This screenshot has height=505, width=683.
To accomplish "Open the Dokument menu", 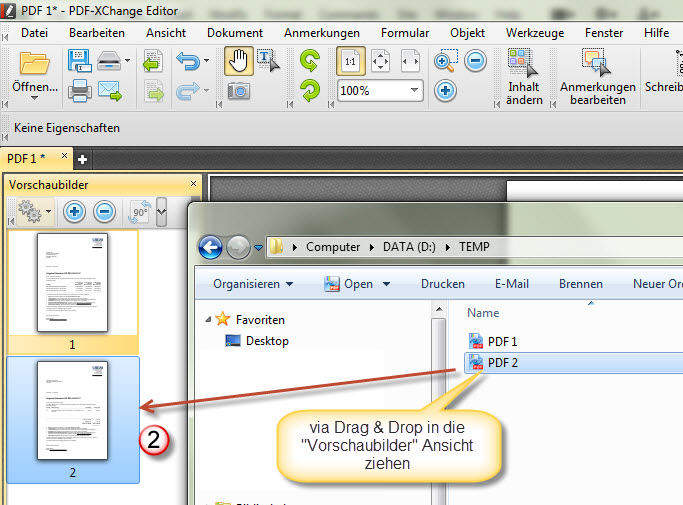I will pyautogui.click(x=235, y=33).
